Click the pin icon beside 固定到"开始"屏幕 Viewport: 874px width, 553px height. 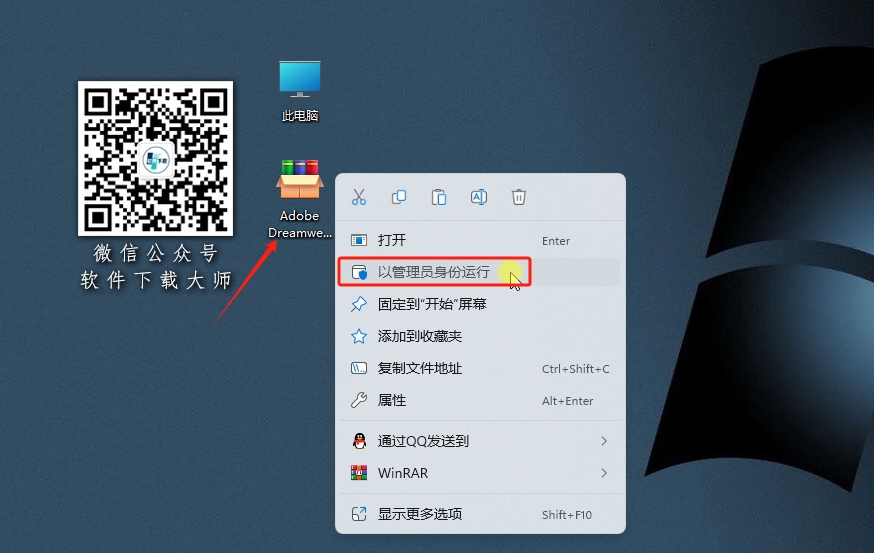pyautogui.click(x=359, y=304)
